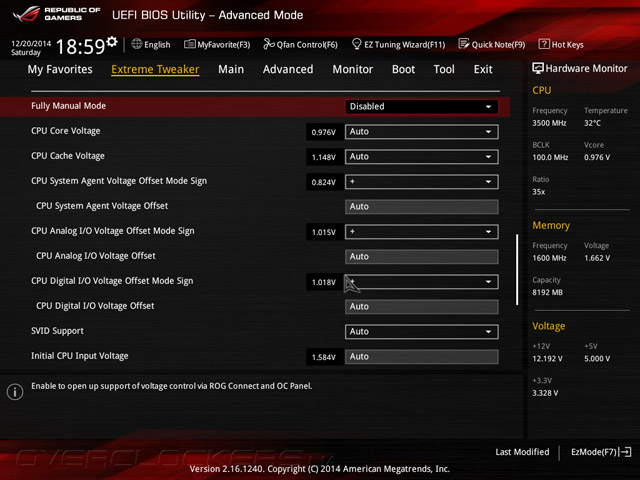640x480 pixels.
Task: Click the 12.192 V reading
Action: [547, 358]
